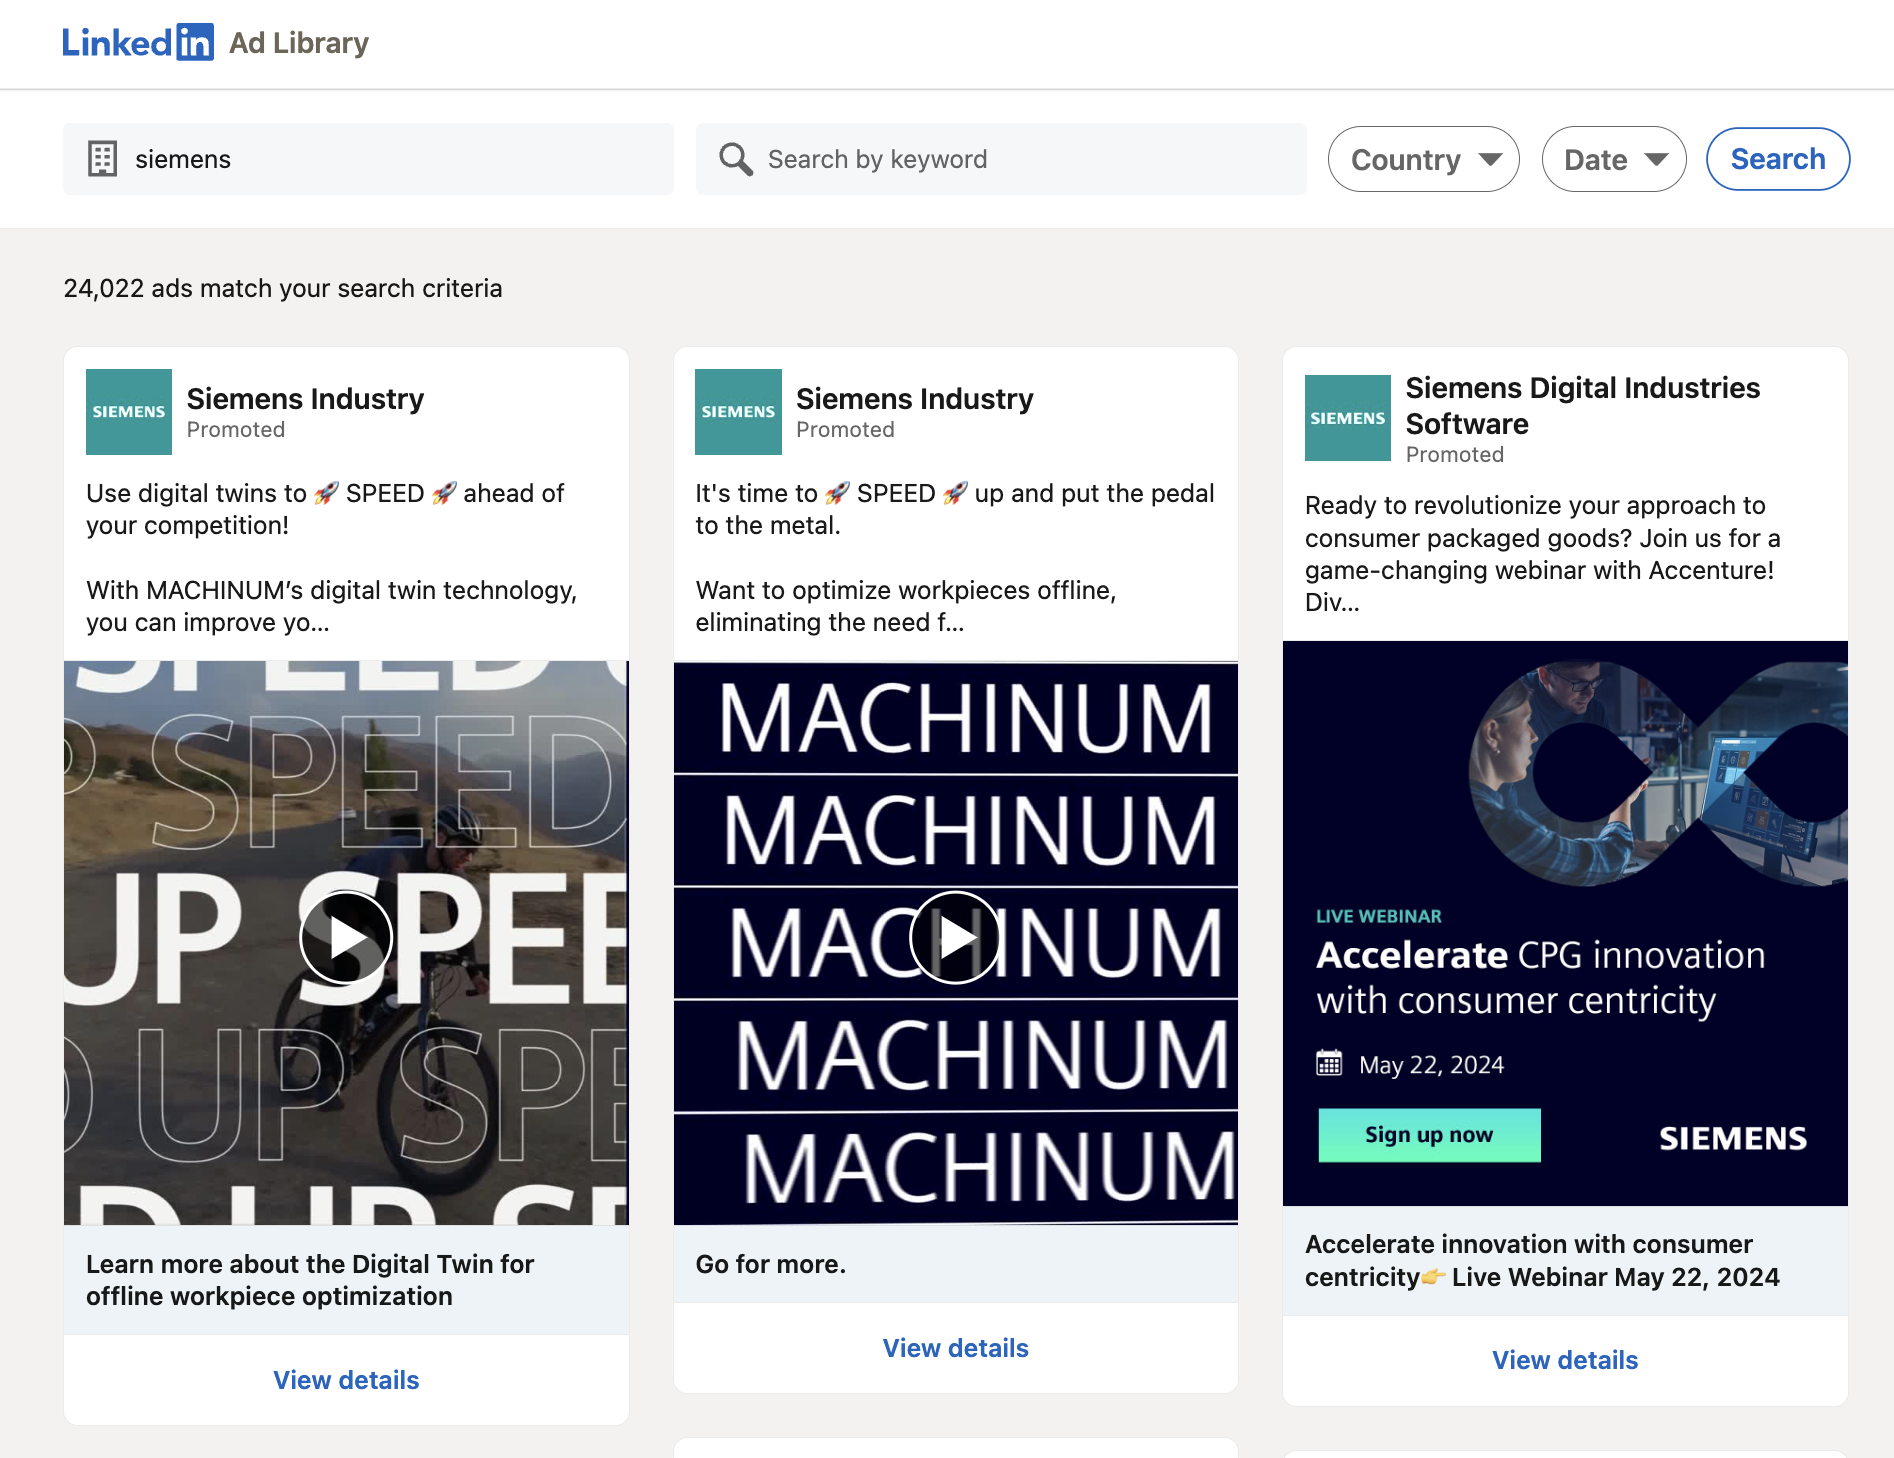Click the Sign up now button
1894x1458 pixels.
coord(1429,1135)
